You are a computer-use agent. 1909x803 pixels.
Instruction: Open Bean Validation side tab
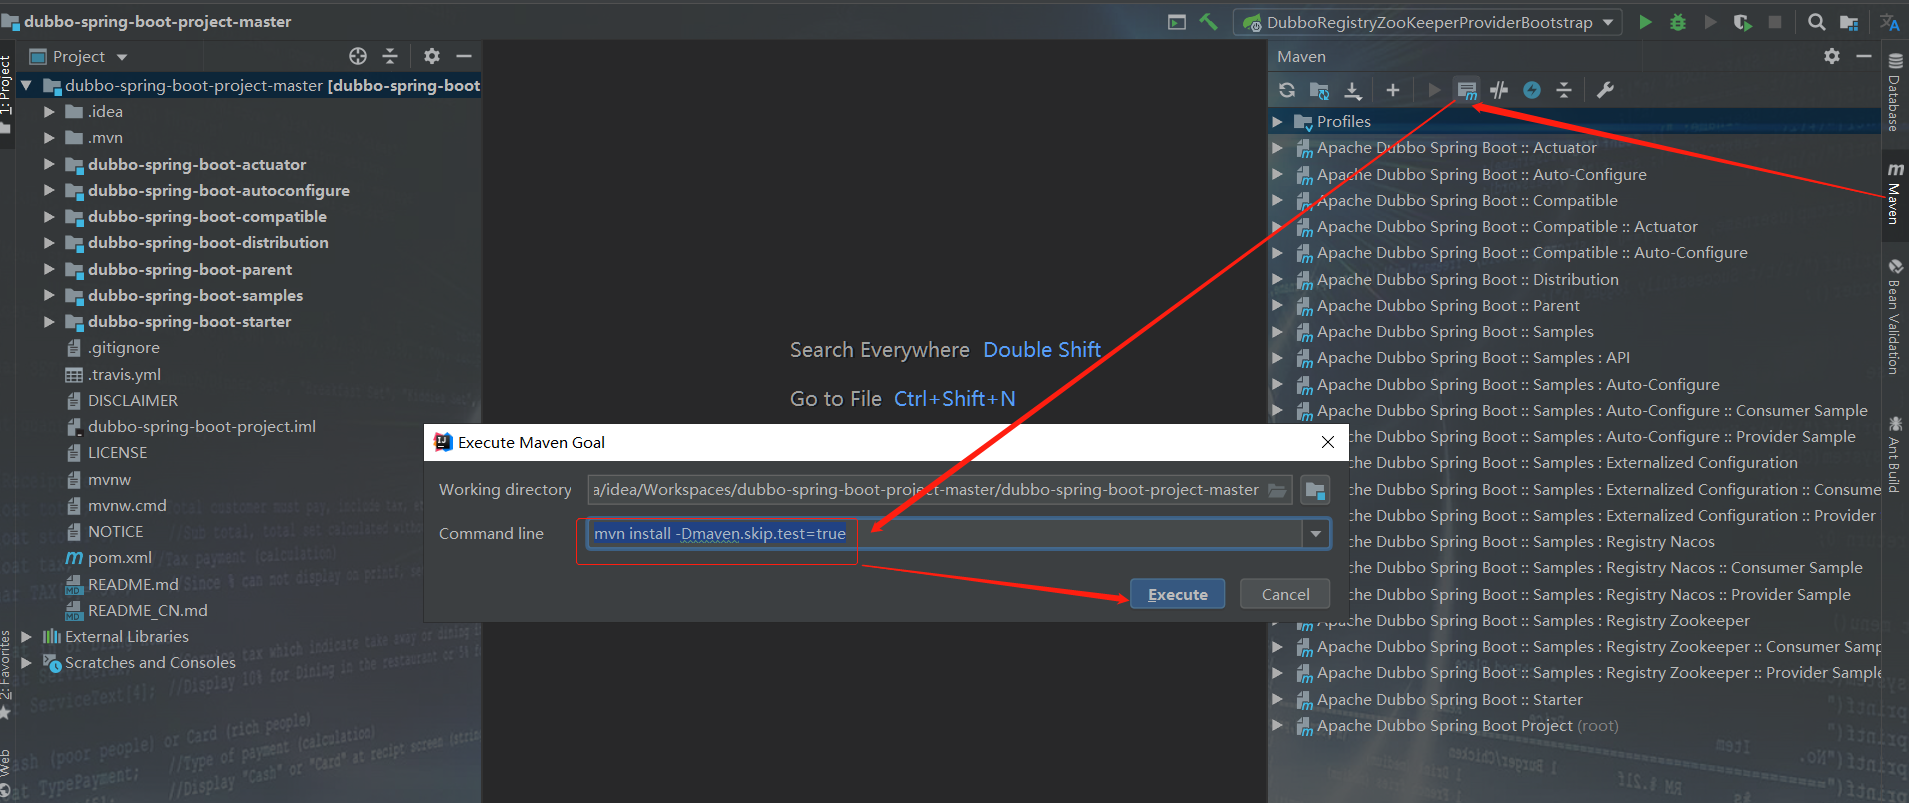click(1894, 317)
